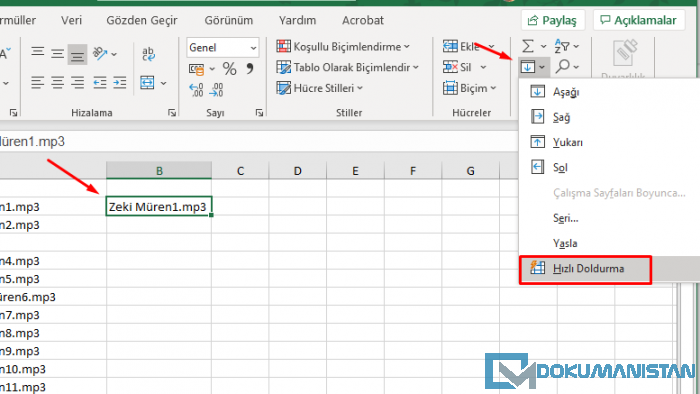Decrease decimal places

click(217, 90)
